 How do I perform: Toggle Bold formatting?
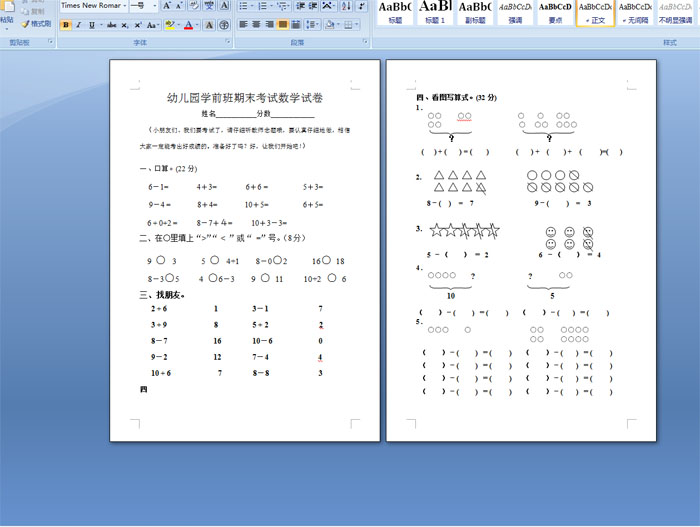tap(66, 25)
